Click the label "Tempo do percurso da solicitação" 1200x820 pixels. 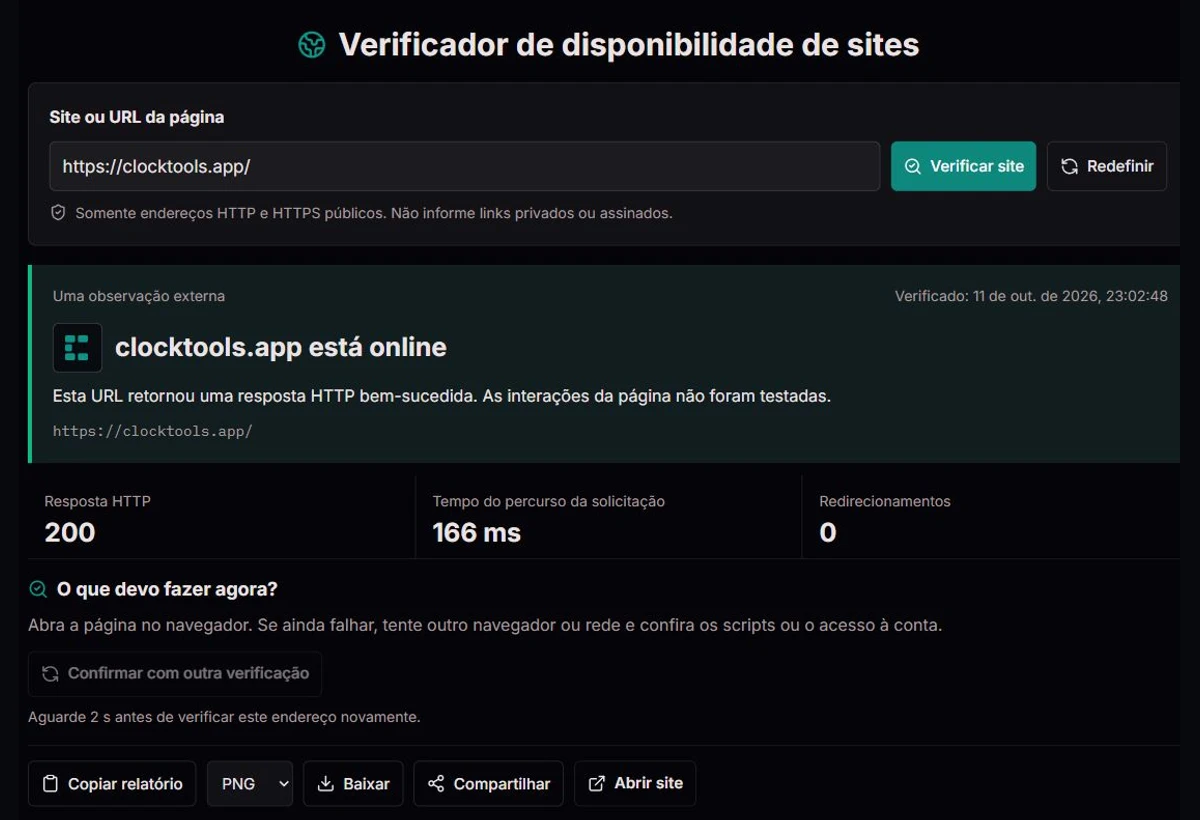pyautogui.click(x=549, y=501)
